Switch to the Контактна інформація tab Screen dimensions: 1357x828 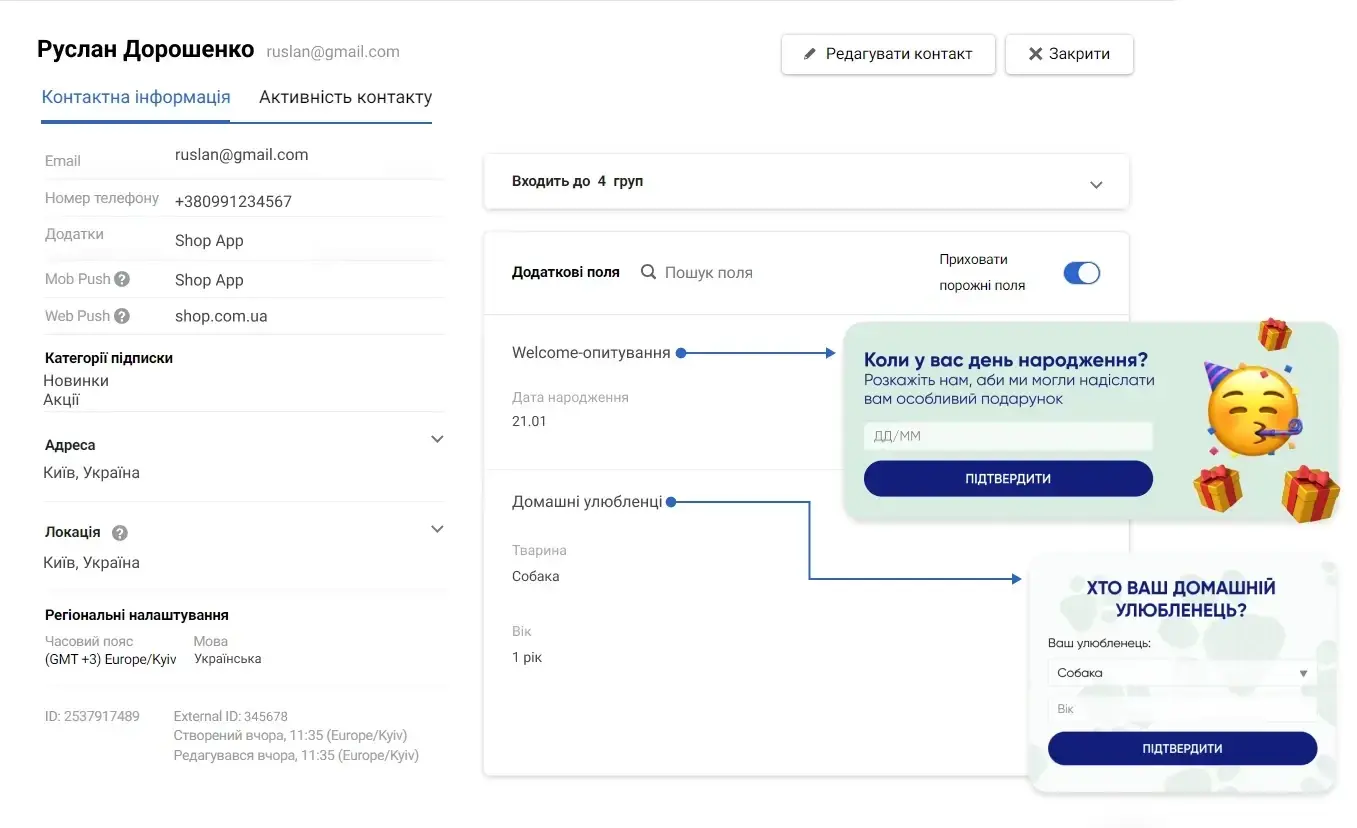pyautogui.click(x=136, y=98)
